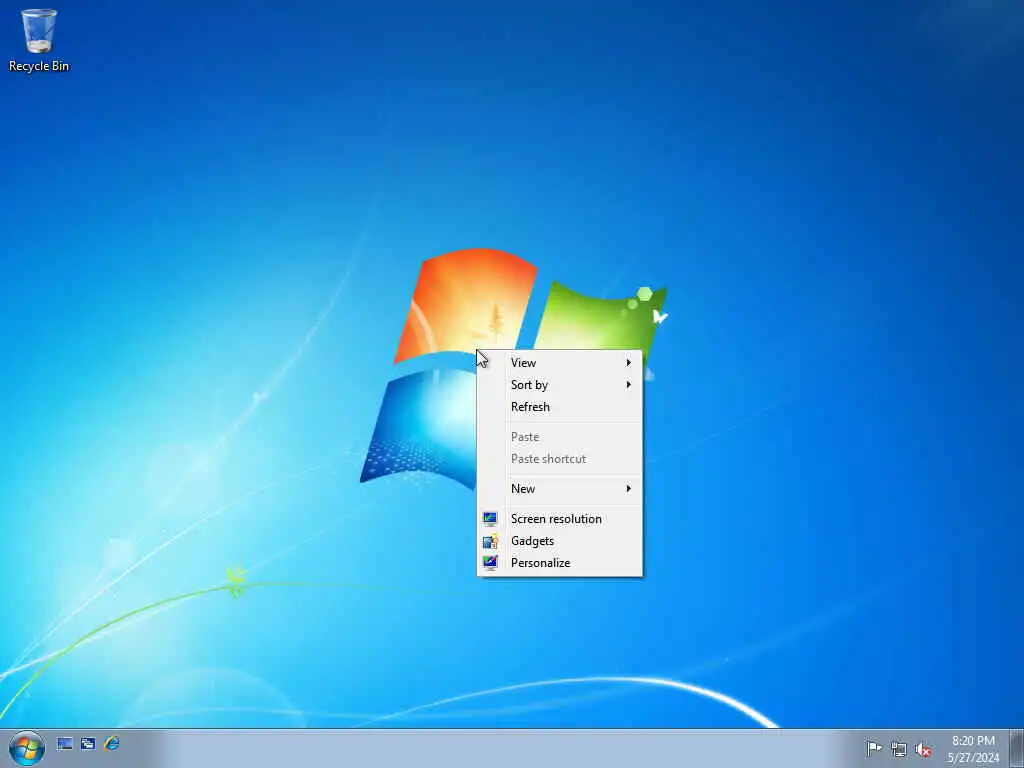Open the network status tray icon
1024x768 pixels.
(899, 749)
